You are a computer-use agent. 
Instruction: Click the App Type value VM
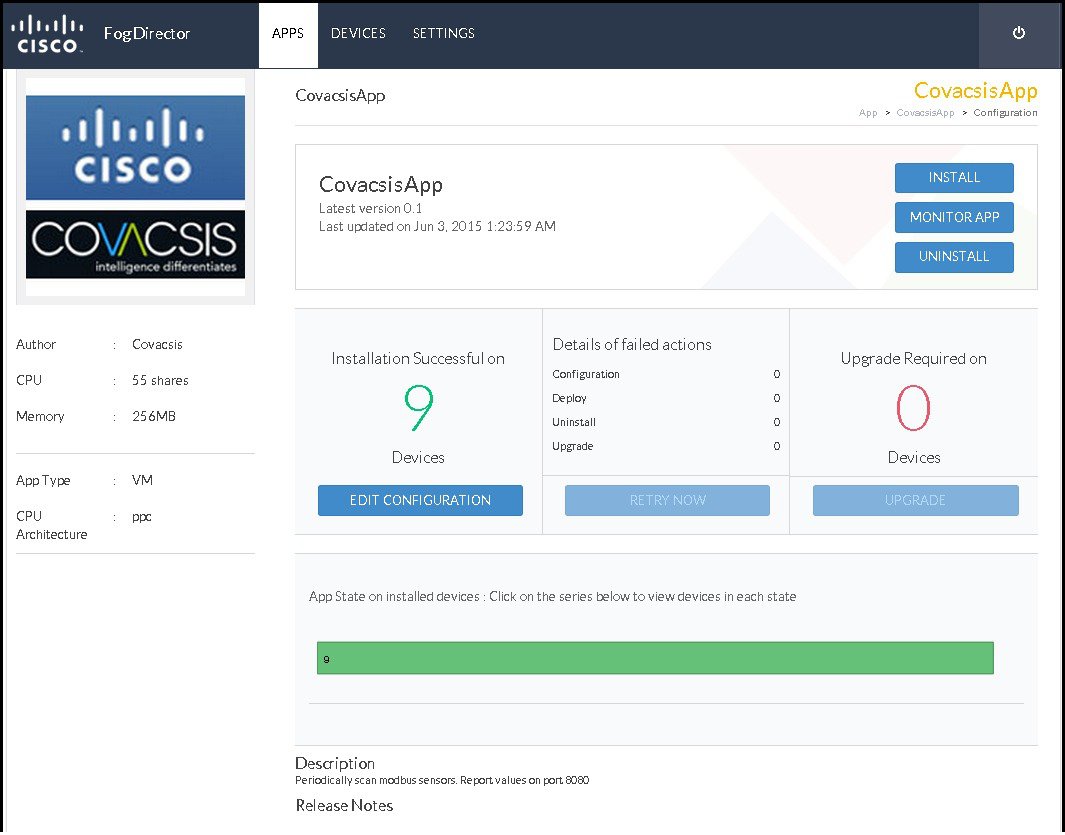[x=142, y=480]
